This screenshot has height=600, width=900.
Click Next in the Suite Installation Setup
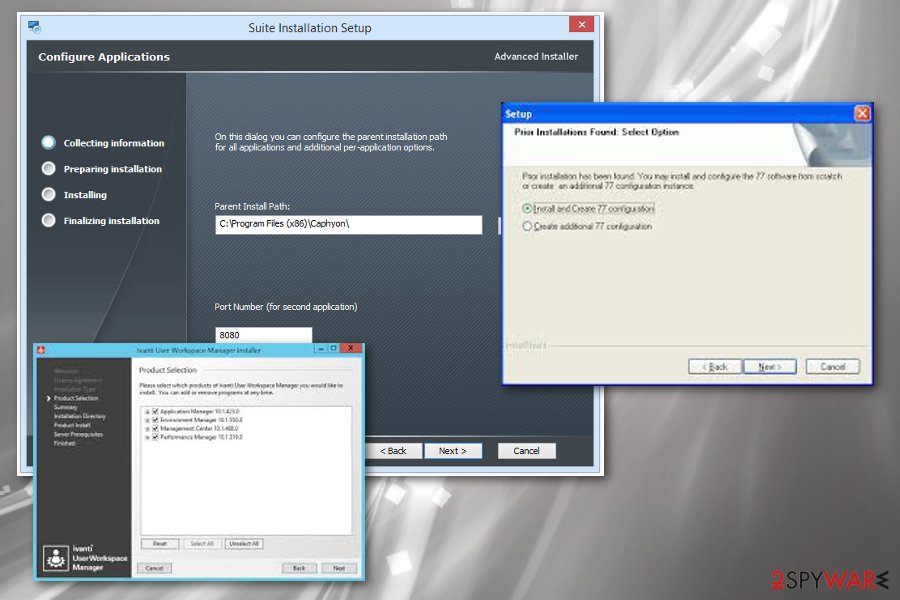[453, 451]
